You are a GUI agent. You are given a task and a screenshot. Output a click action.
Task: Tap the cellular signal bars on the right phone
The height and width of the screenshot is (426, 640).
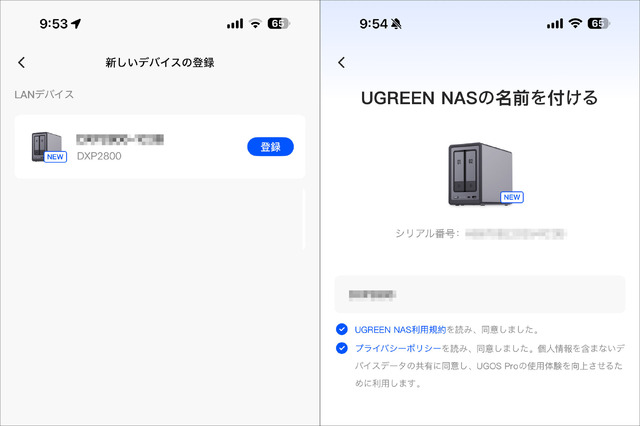pos(555,24)
